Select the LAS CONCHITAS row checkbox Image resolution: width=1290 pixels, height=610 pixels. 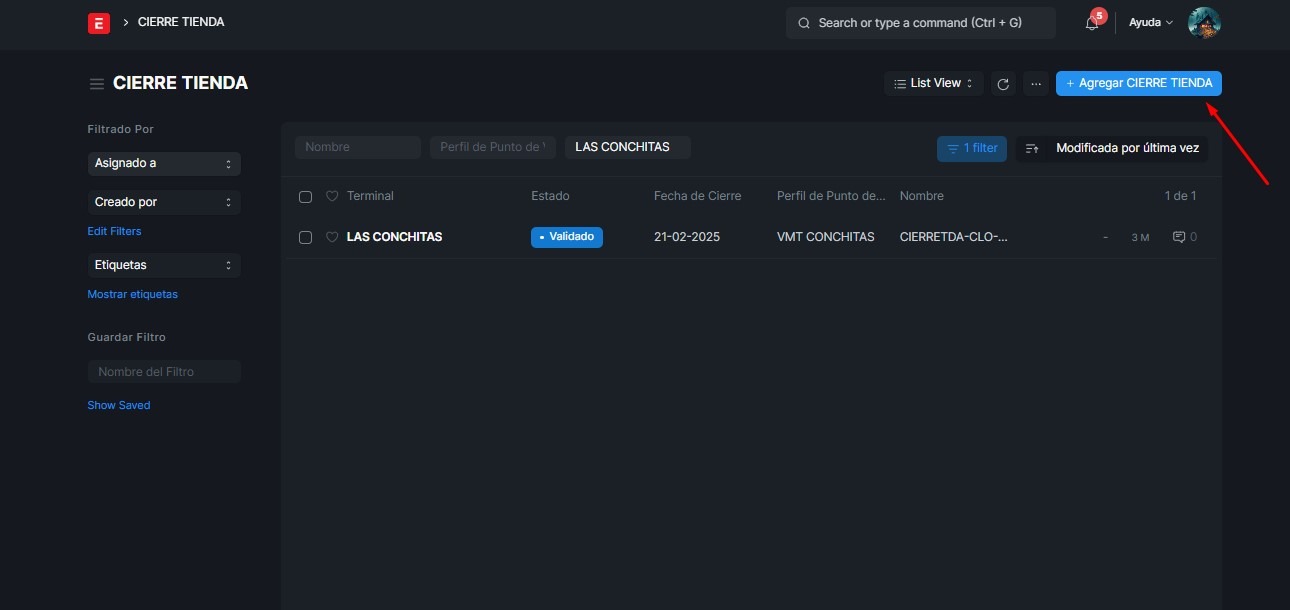click(306, 238)
